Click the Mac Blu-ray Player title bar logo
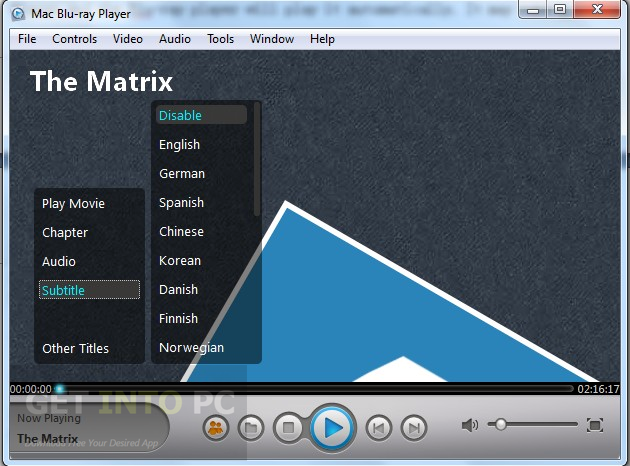Screen dimensions: 630x466 click(x=18, y=14)
